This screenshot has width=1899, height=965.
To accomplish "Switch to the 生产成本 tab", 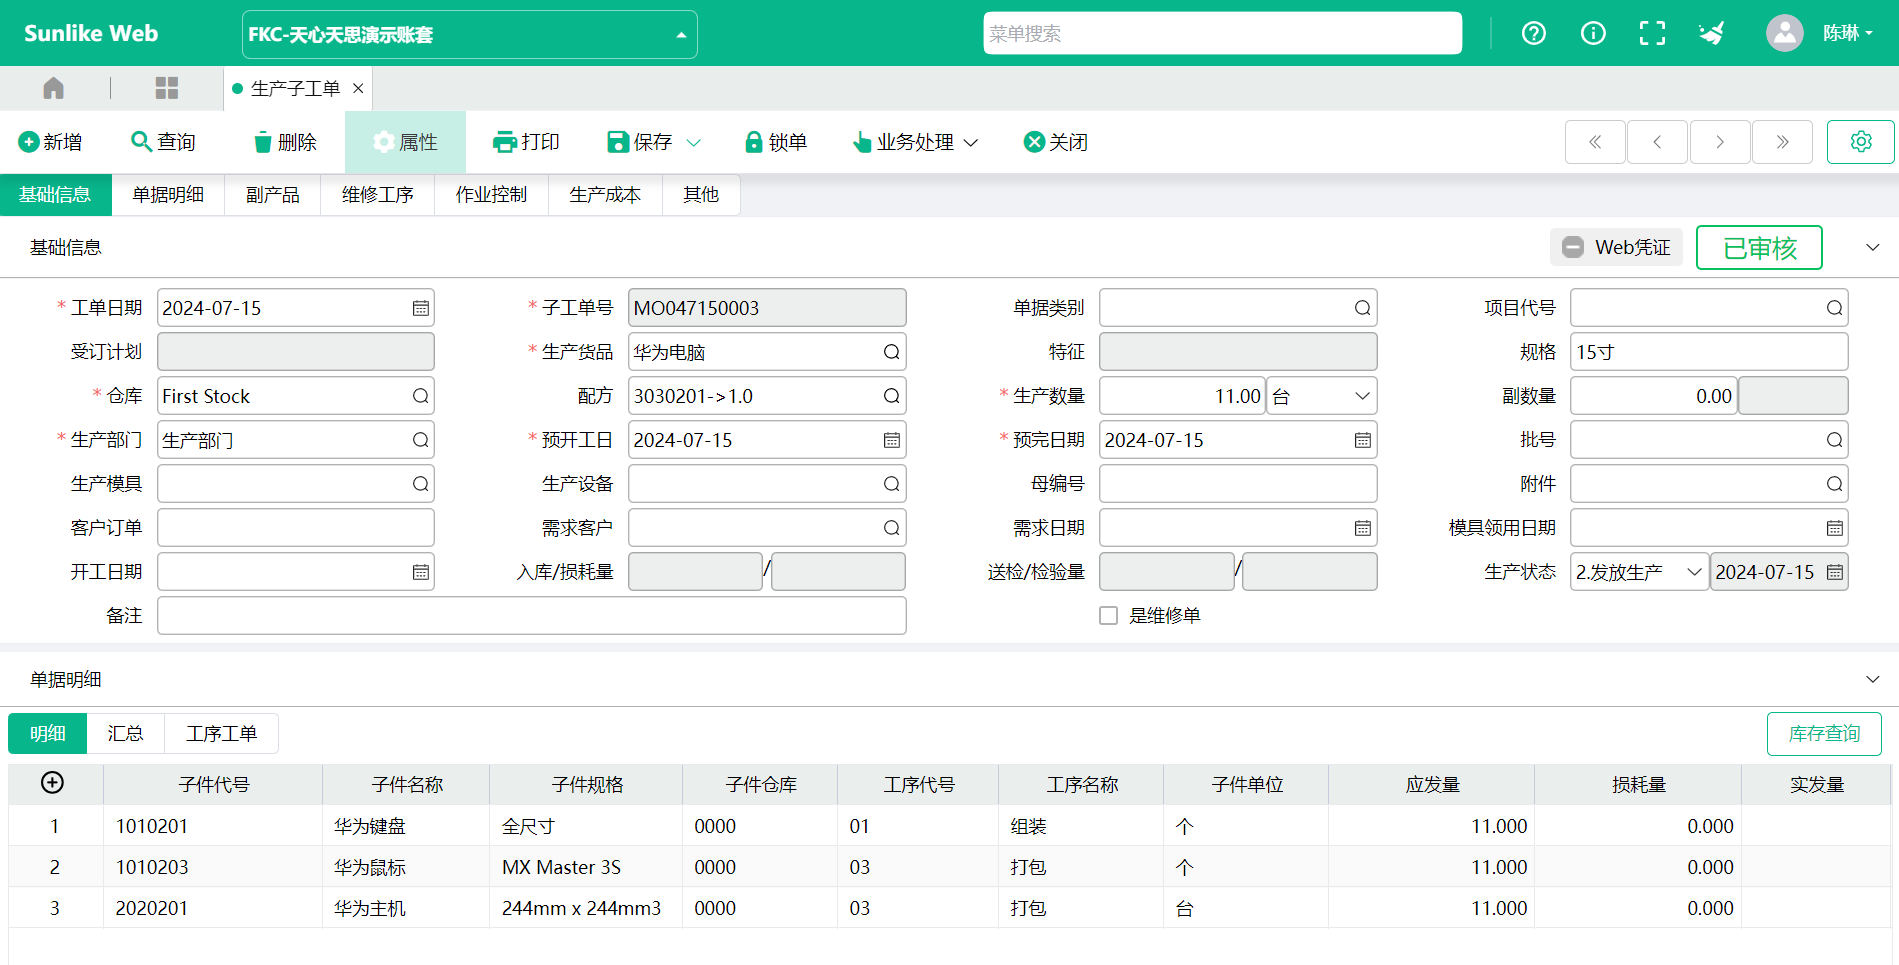I will point(605,195).
